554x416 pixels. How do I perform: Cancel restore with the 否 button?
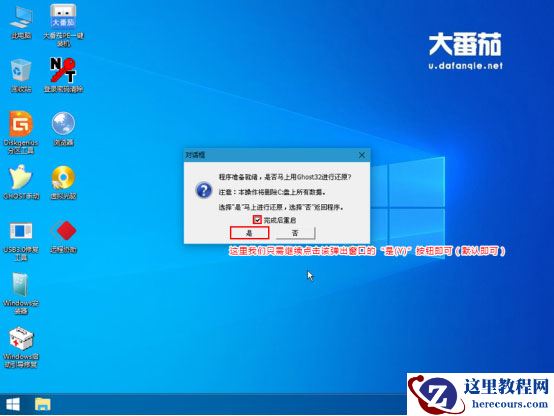click(295, 233)
